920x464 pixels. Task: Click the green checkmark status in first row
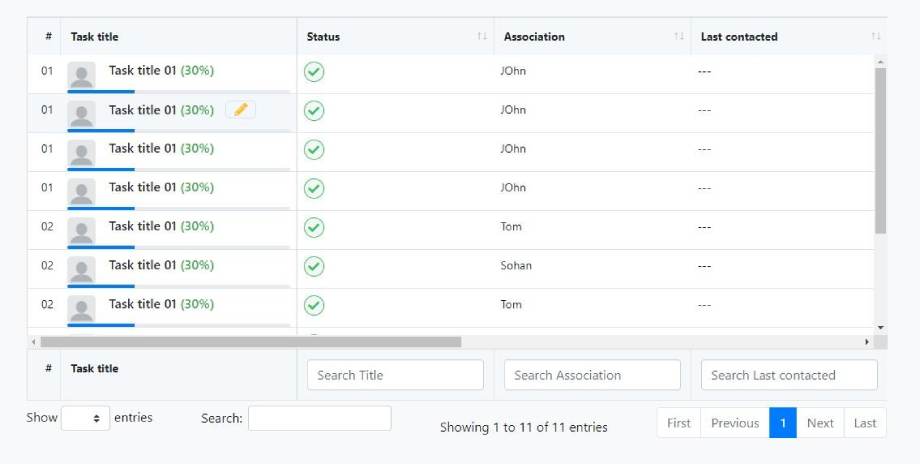tap(314, 72)
